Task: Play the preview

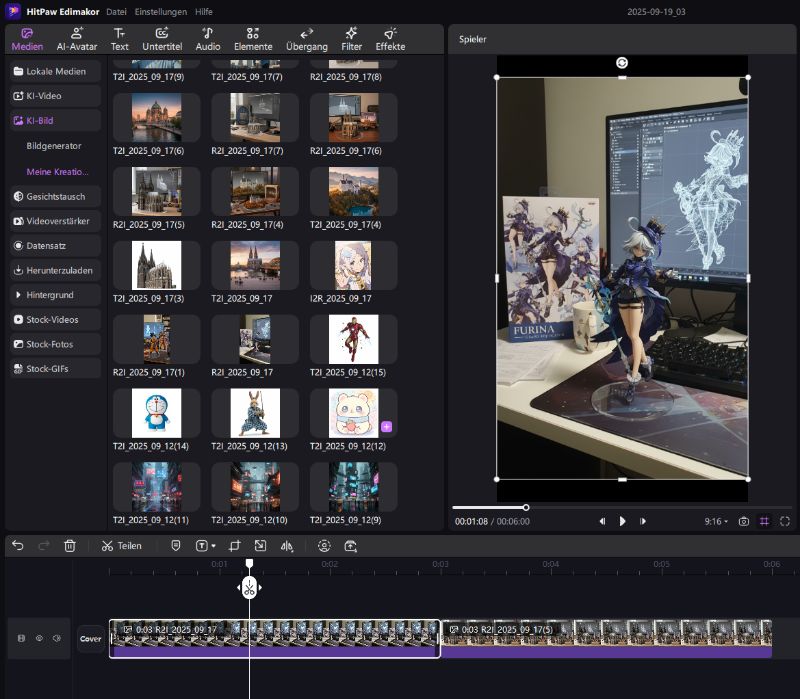Action: 622,521
